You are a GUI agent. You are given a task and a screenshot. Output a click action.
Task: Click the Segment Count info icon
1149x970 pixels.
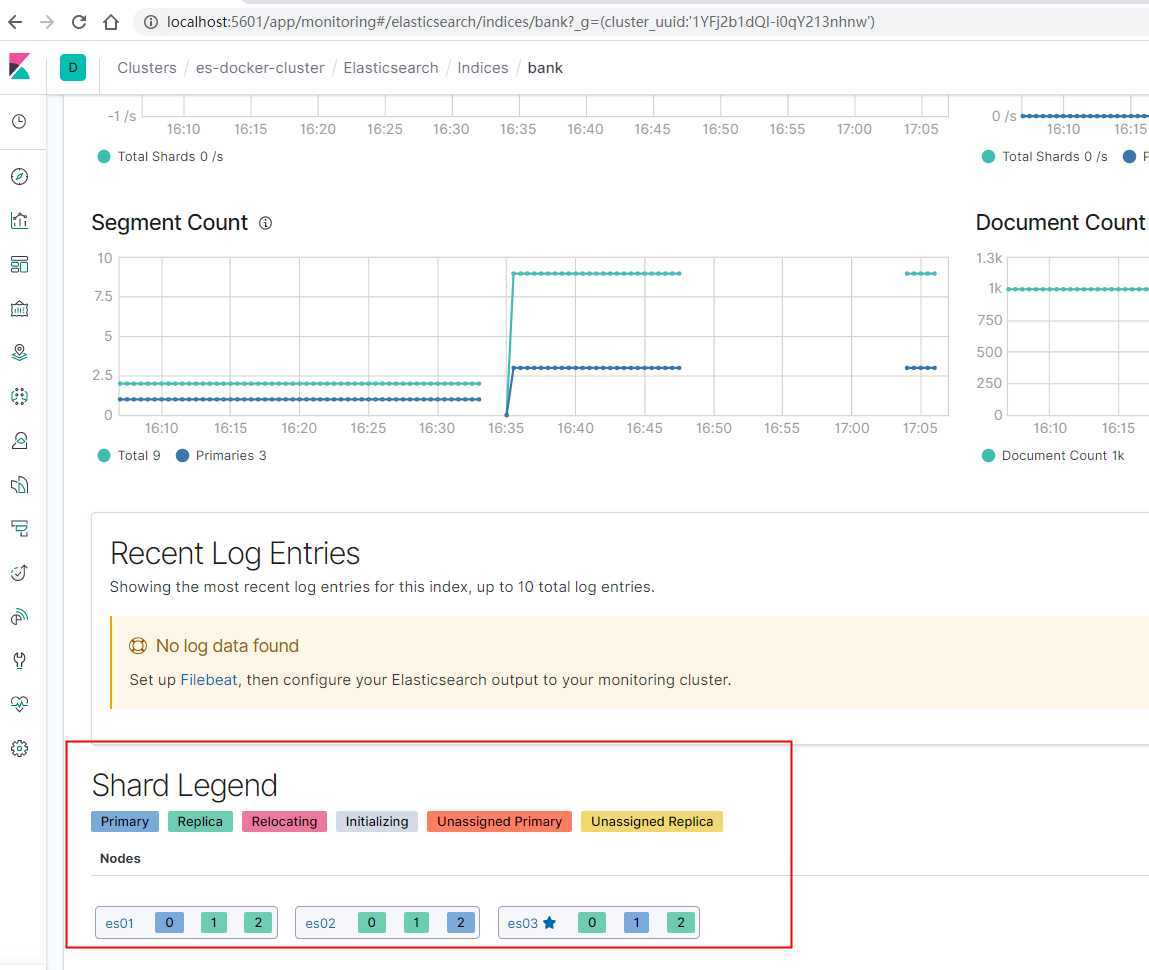click(x=265, y=223)
